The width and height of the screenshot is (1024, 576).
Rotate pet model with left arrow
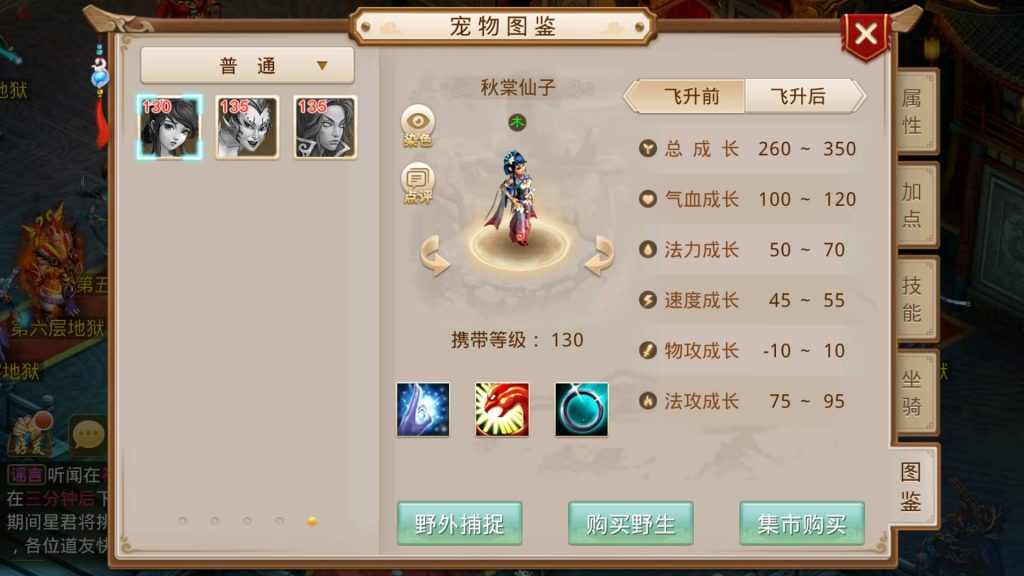[x=435, y=255]
